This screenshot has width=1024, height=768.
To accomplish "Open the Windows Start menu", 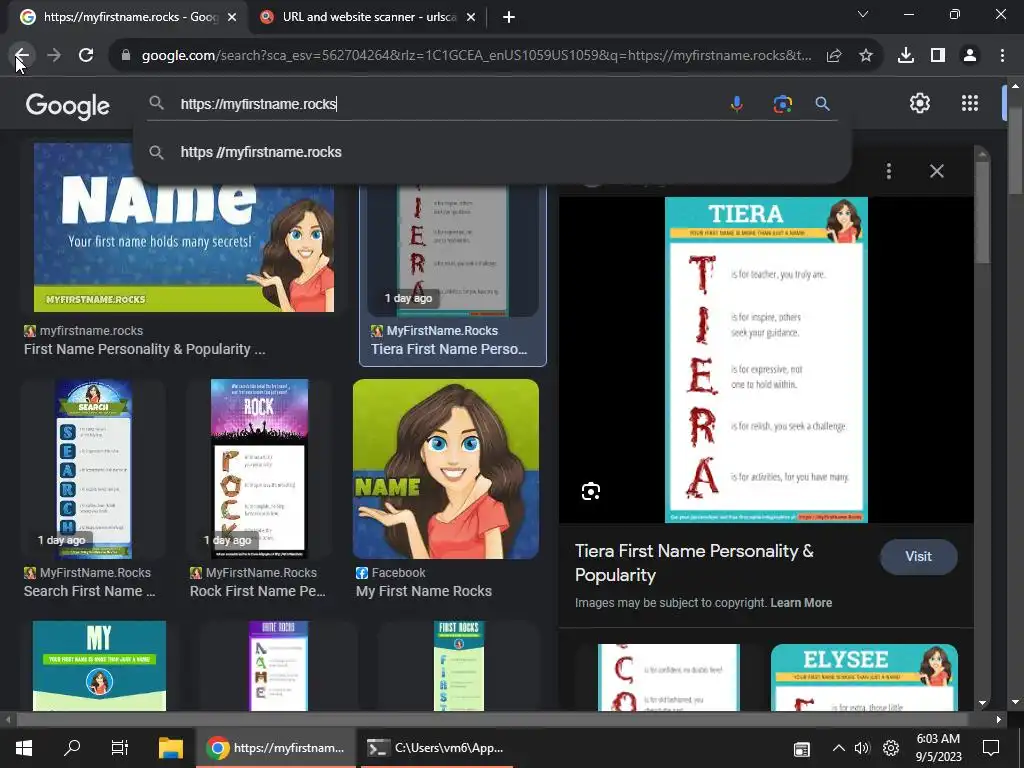I will [x=24, y=748].
